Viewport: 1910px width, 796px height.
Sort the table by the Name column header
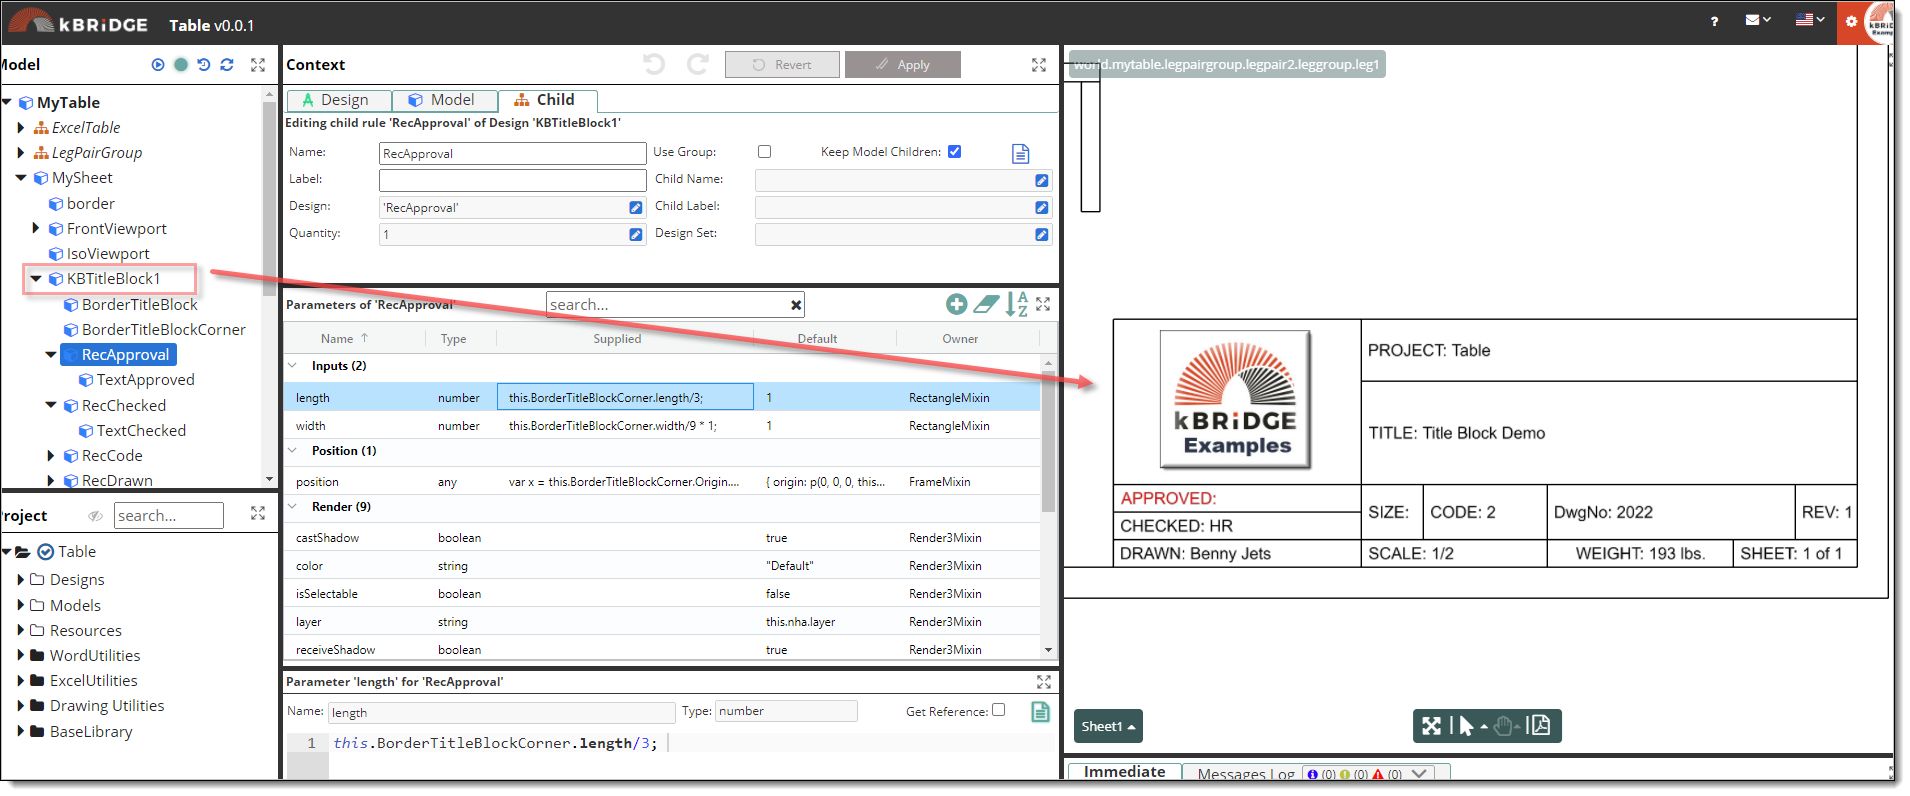click(x=344, y=339)
